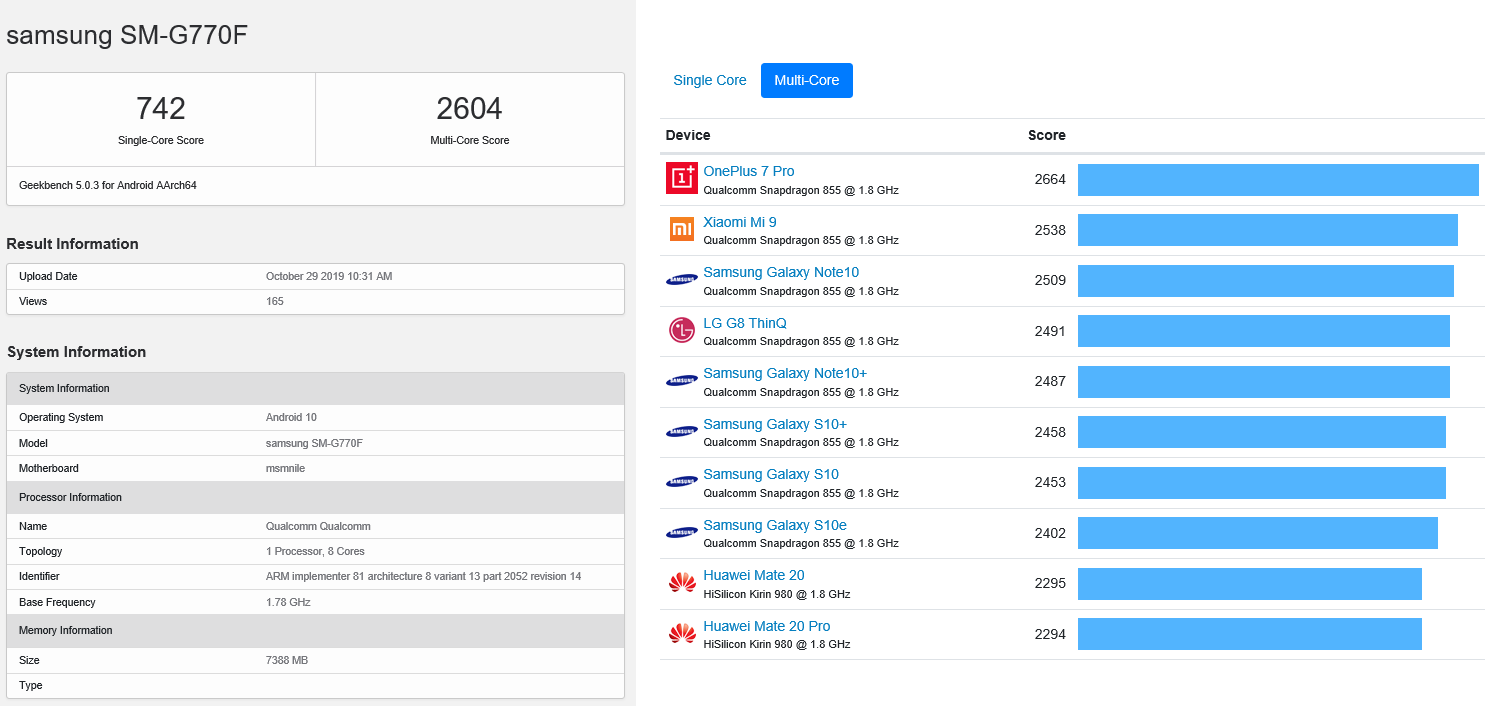Open the Samsung Galaxy Note10 link
The height and width of the screenshot is (706, 1510).
(781, 272)
